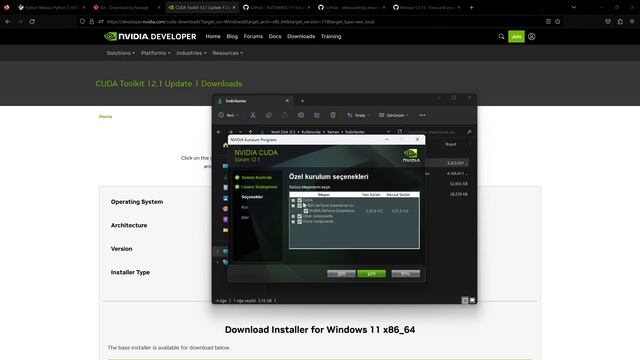Viewport: 640px width, 360px height.
Task: List all Firefox tabs with the chevron
Action: (x=574, y=7)
